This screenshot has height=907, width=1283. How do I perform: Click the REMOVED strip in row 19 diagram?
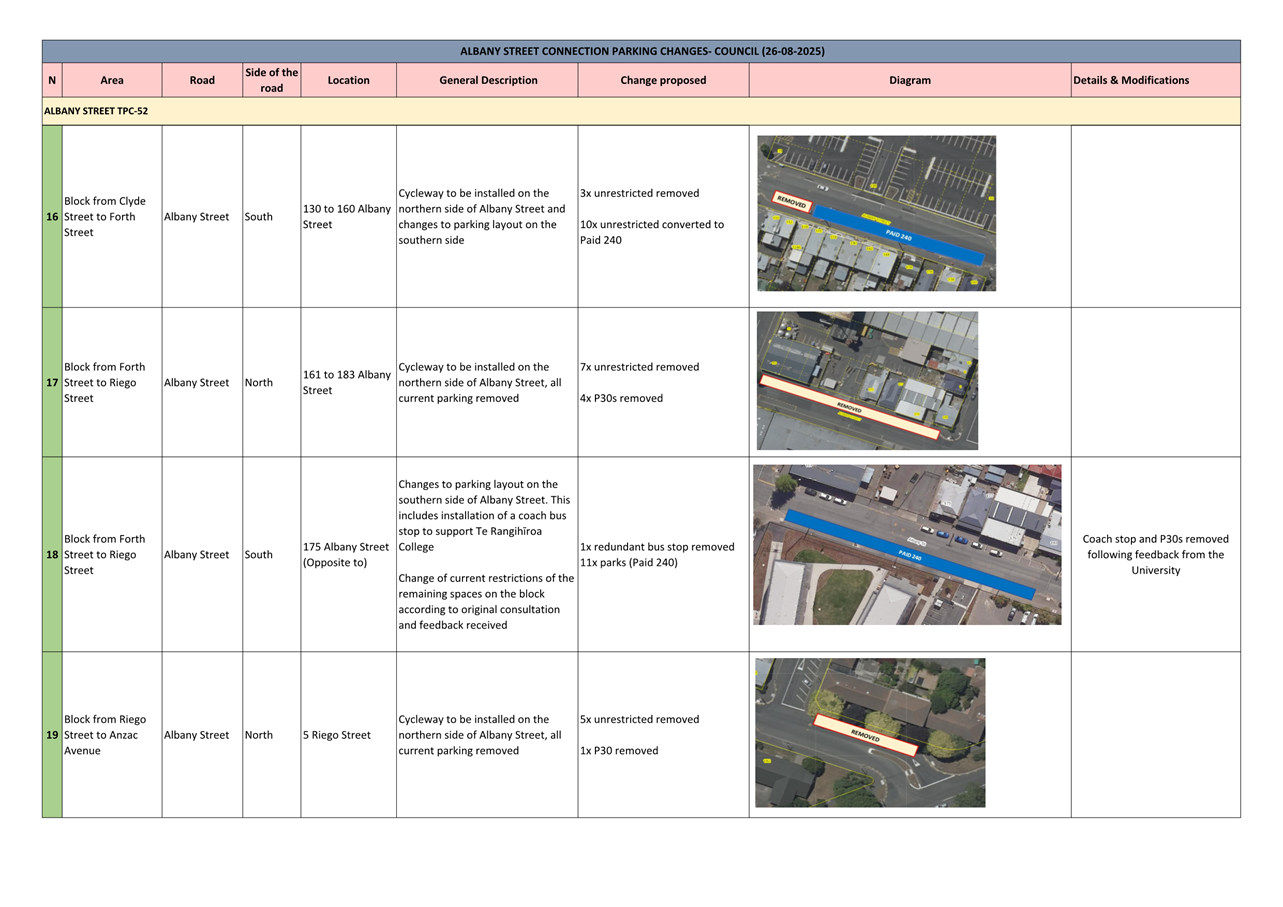(865, 735)
